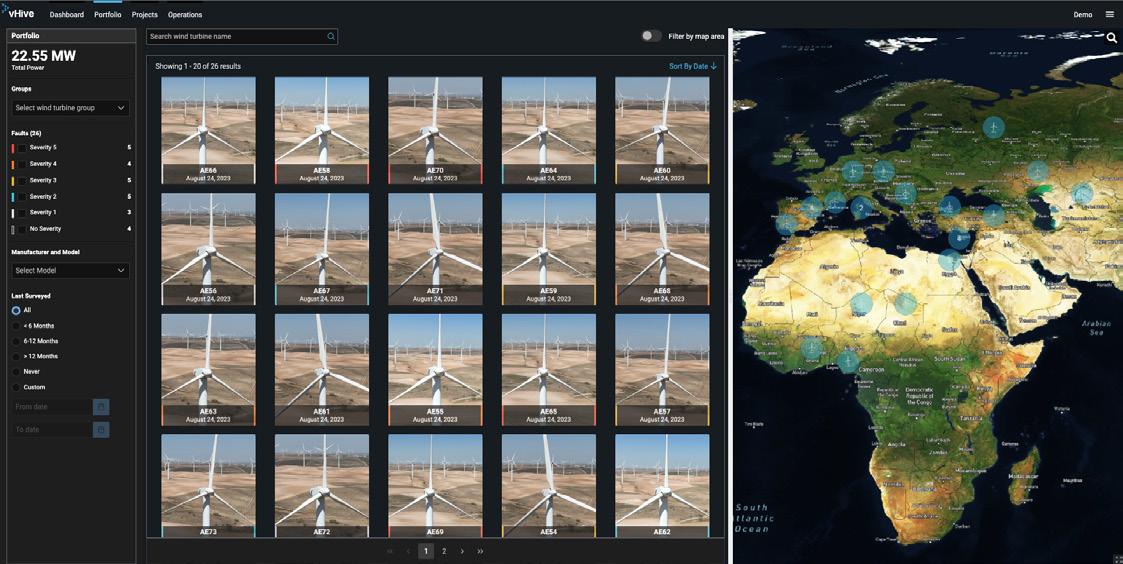
Task: Open the hamburger menu next to Demo
Action: point(1109,14)
